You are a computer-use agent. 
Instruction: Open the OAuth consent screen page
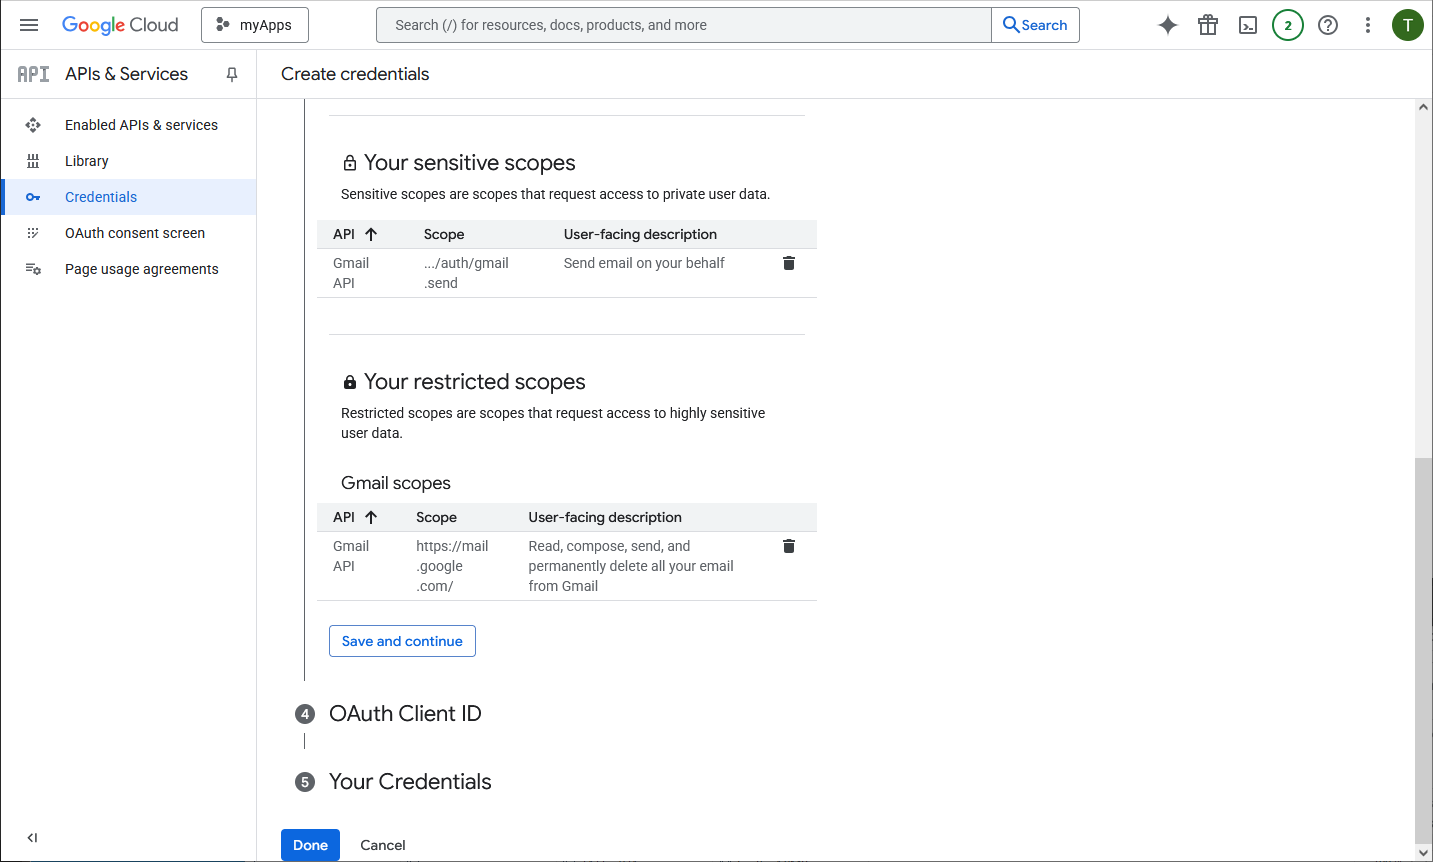coord(135,233)
